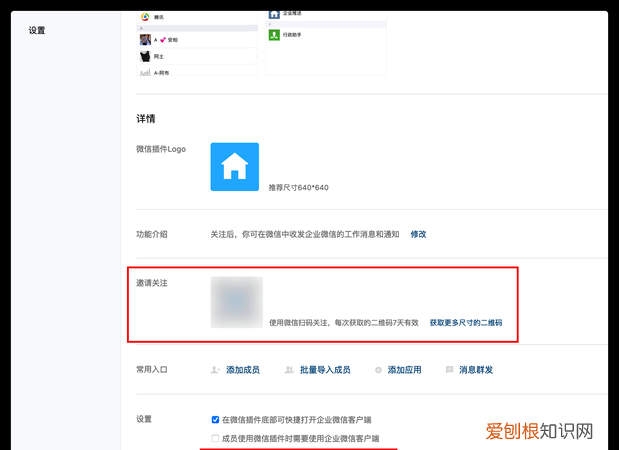Click the 阿土 black cat avatar
This screenshot has height=450, width=619.
[x=145, y=56]
